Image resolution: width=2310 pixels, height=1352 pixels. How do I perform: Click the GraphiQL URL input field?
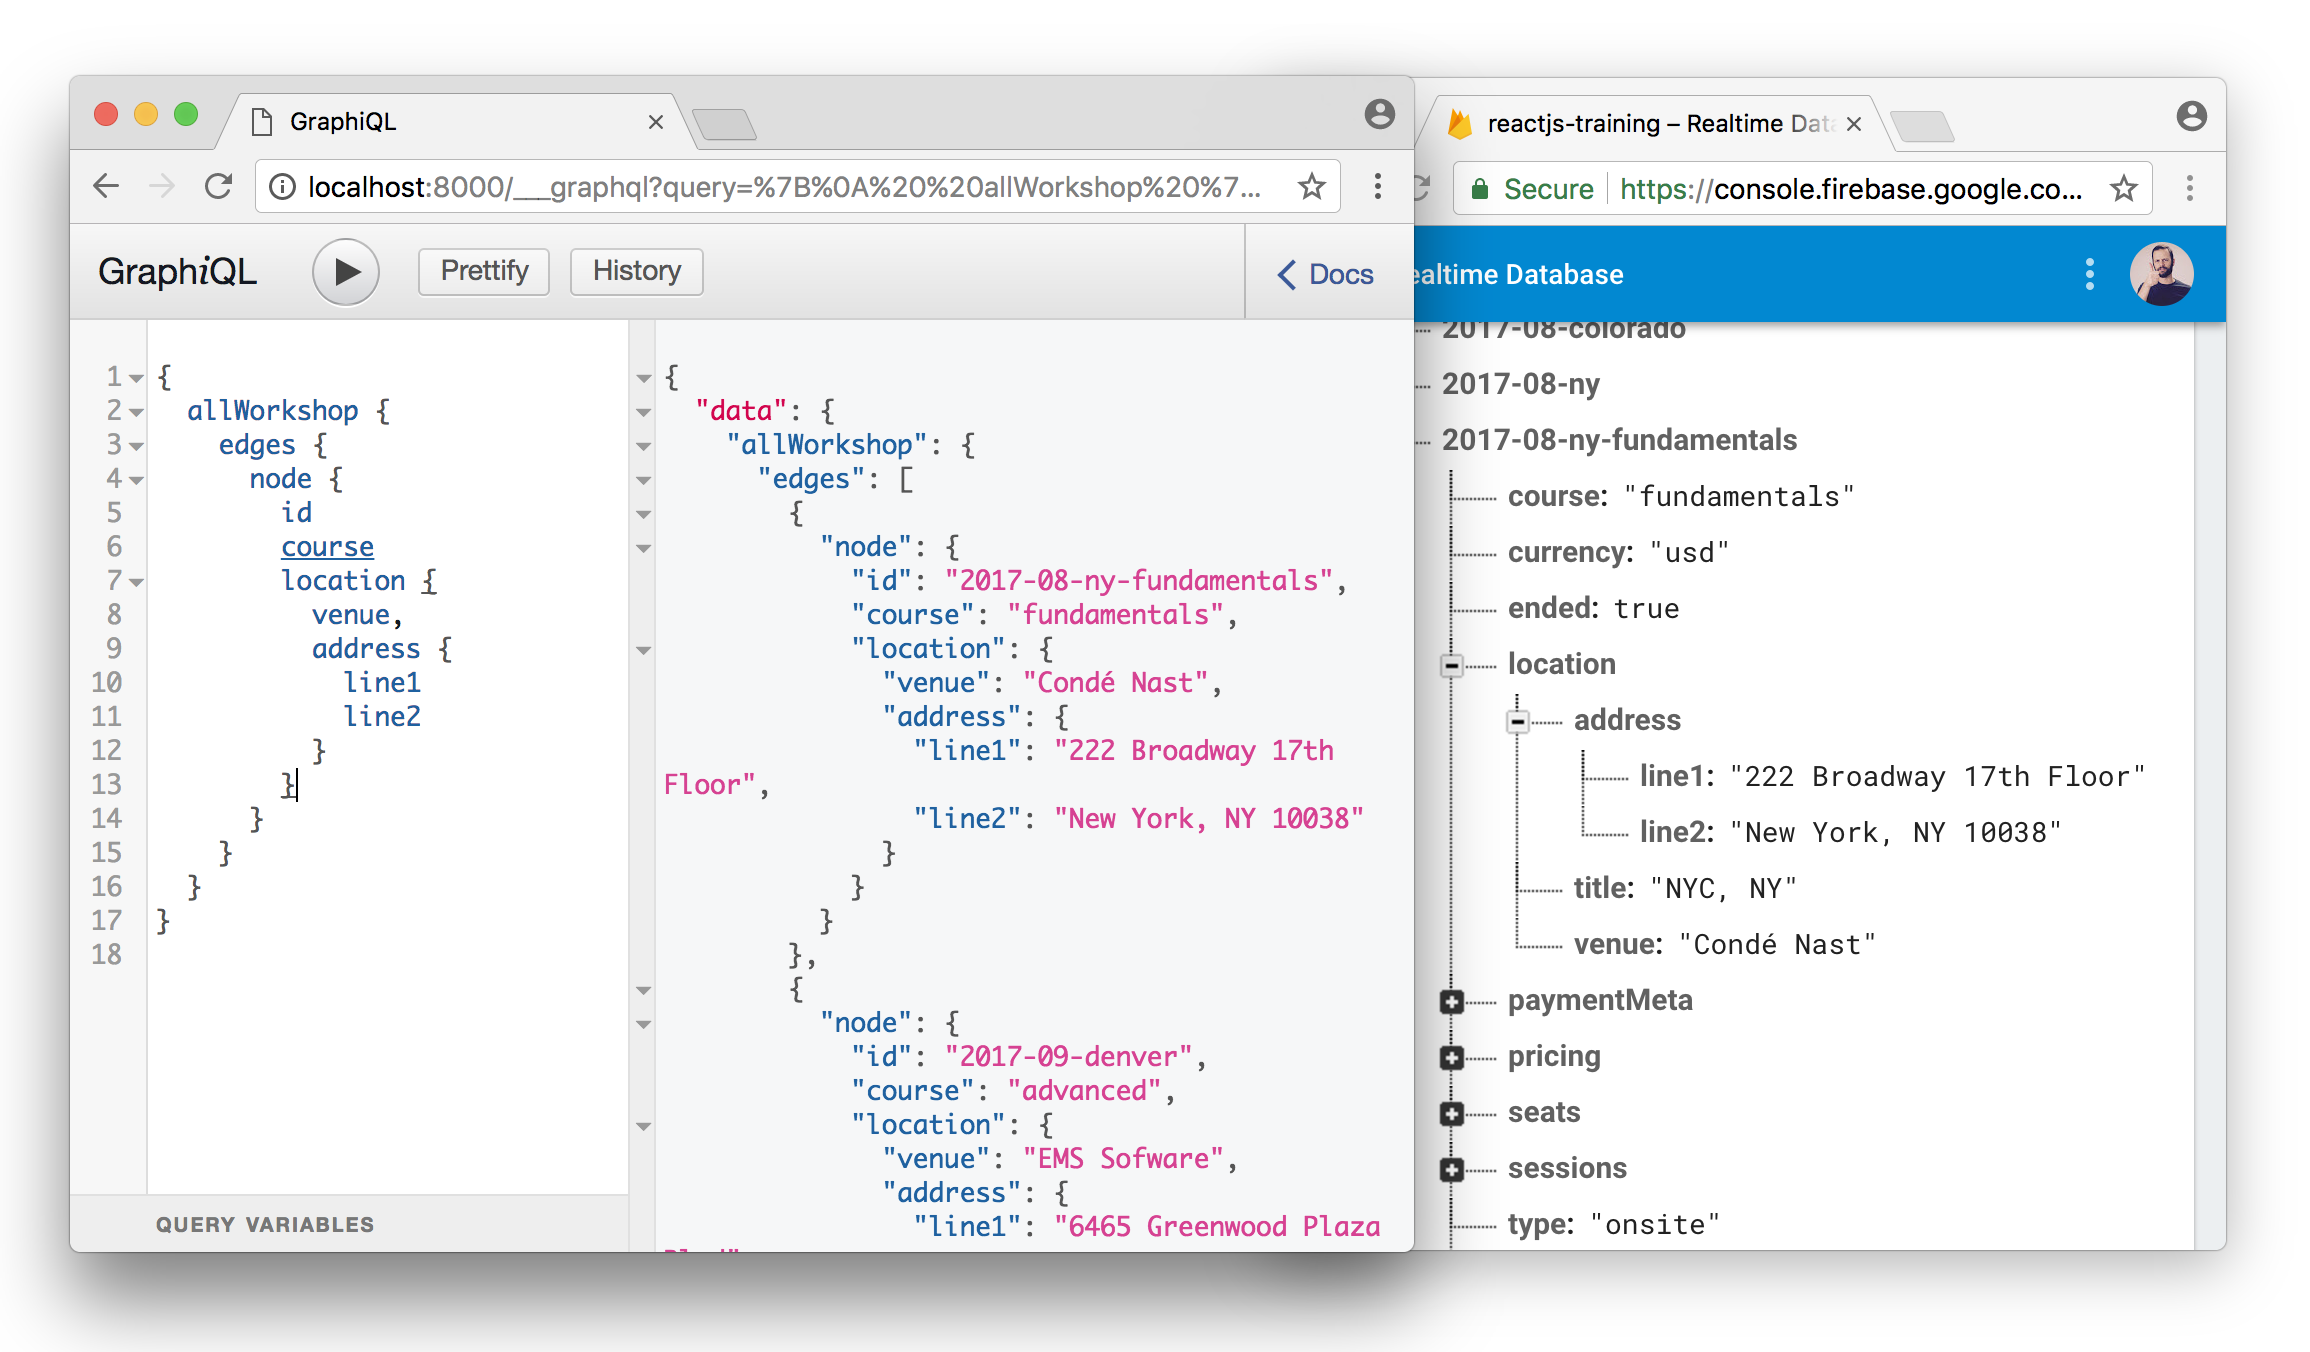click(788, 187)
